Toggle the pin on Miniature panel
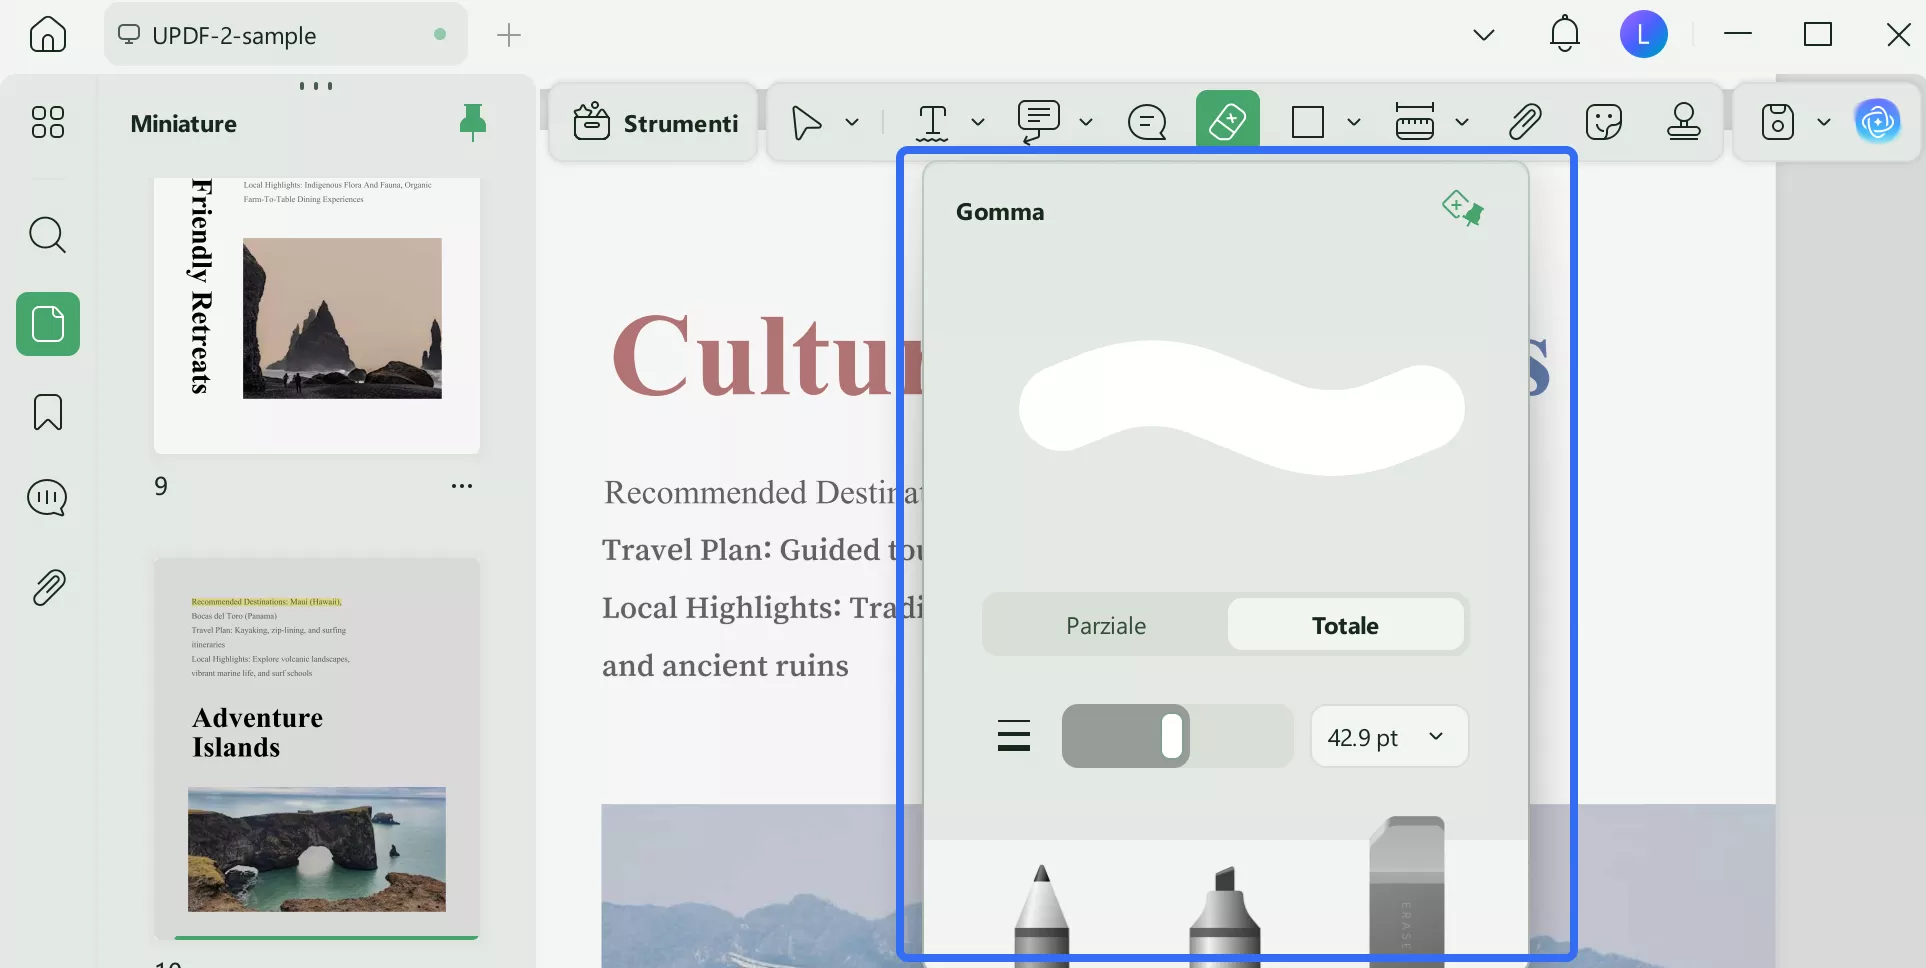 pyautogui.click(x=472, y=123)
